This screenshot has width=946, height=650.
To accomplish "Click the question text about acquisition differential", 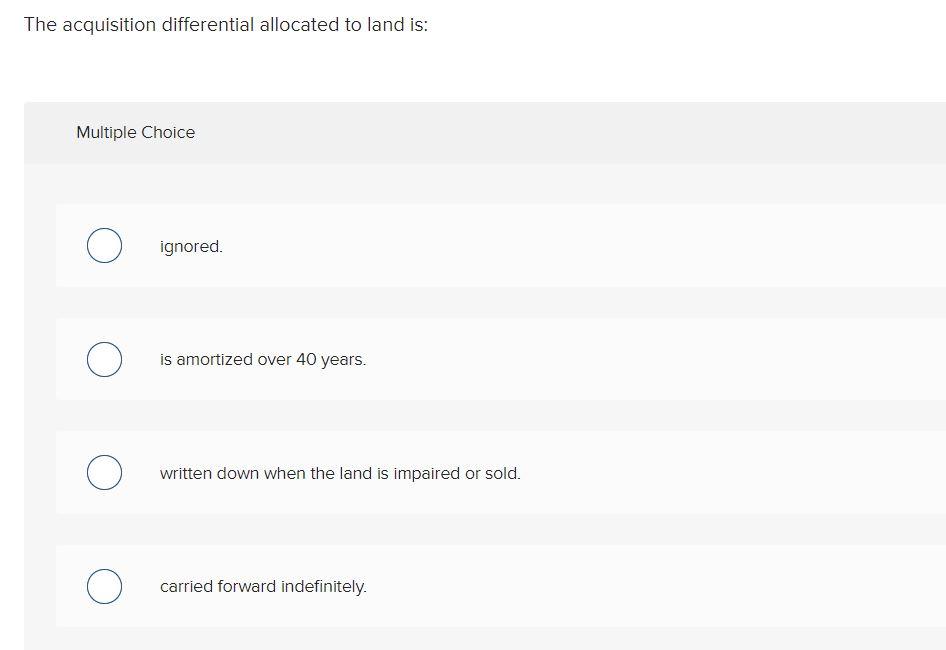I will [226, 24].
